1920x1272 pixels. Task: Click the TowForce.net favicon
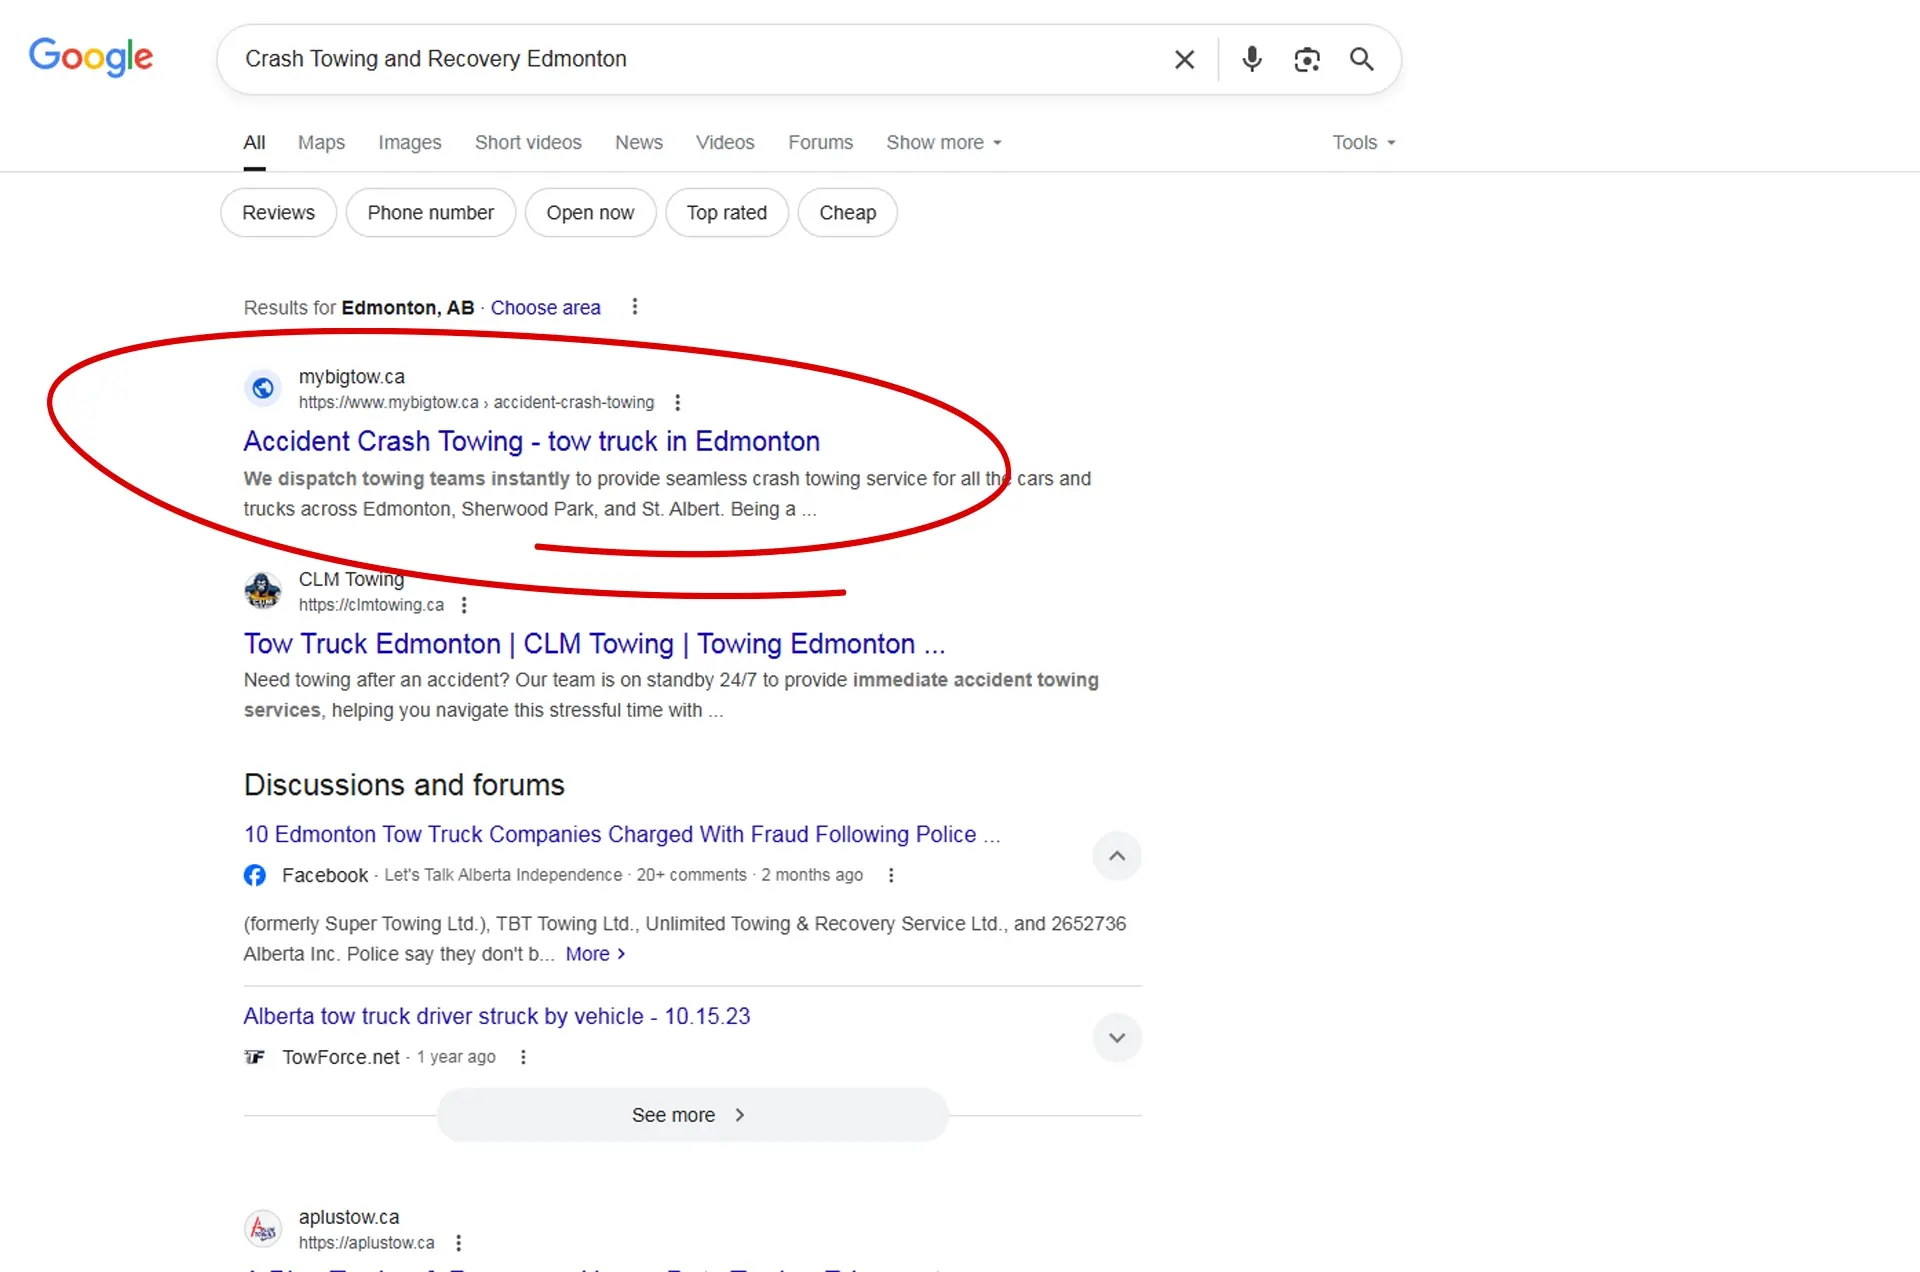(x=255, y=1057)
